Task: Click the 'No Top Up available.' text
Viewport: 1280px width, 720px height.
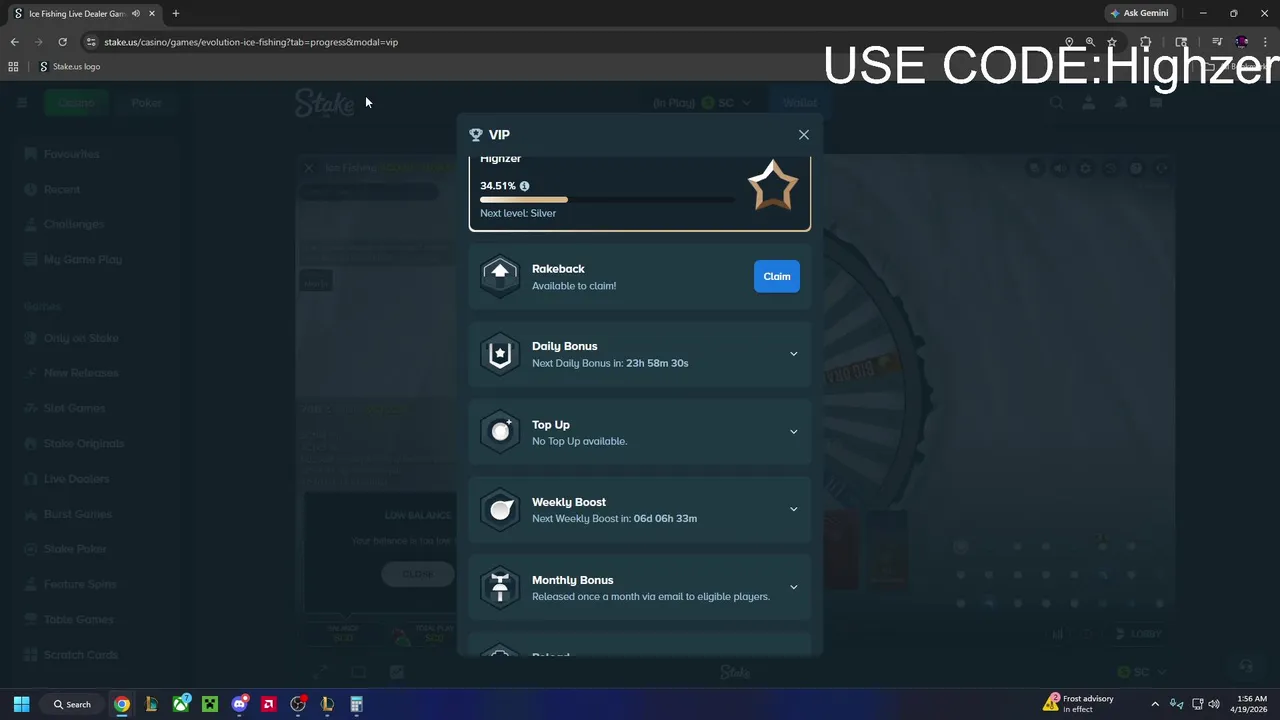Action: tap(580, 441)
